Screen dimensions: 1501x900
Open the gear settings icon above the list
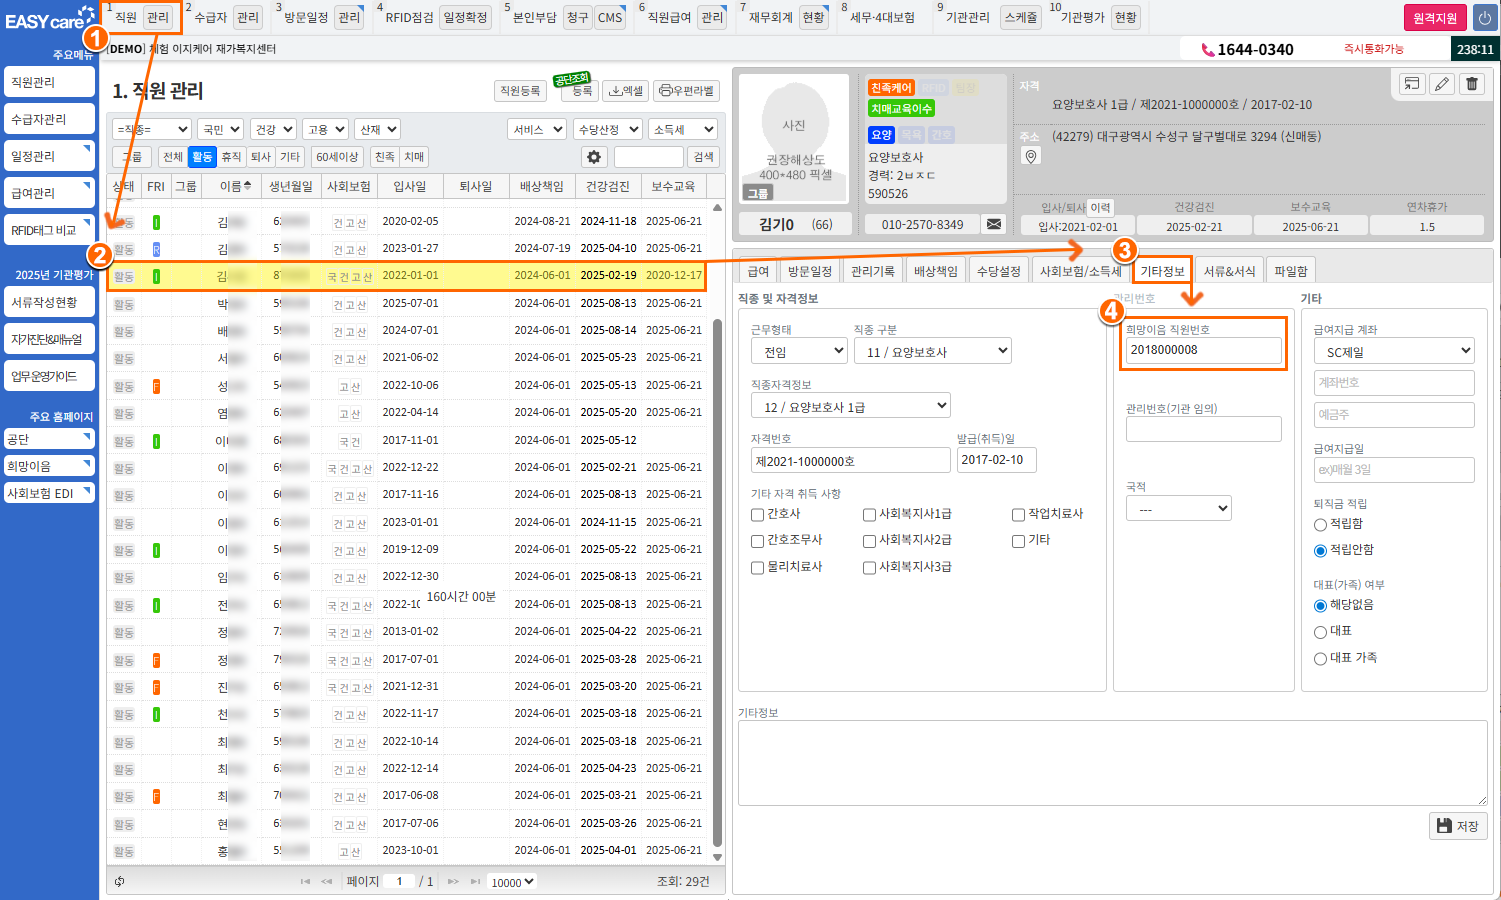(594, 157)
